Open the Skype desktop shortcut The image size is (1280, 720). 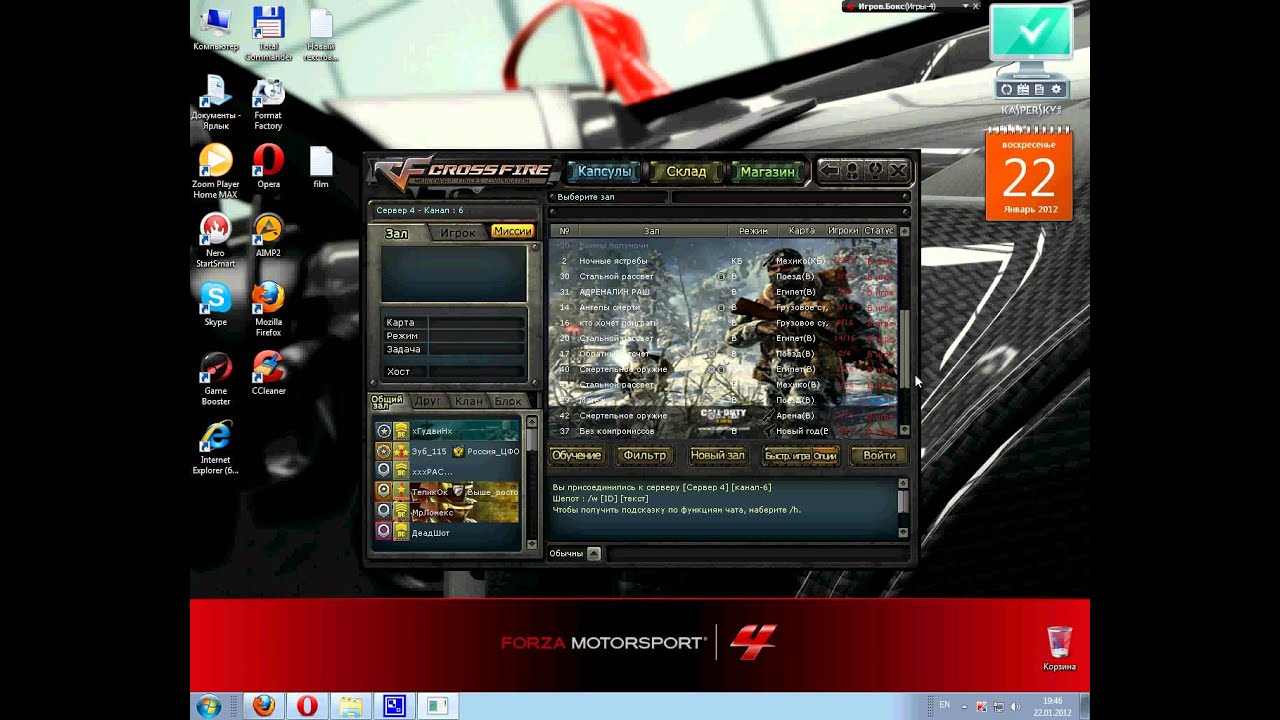215,305
